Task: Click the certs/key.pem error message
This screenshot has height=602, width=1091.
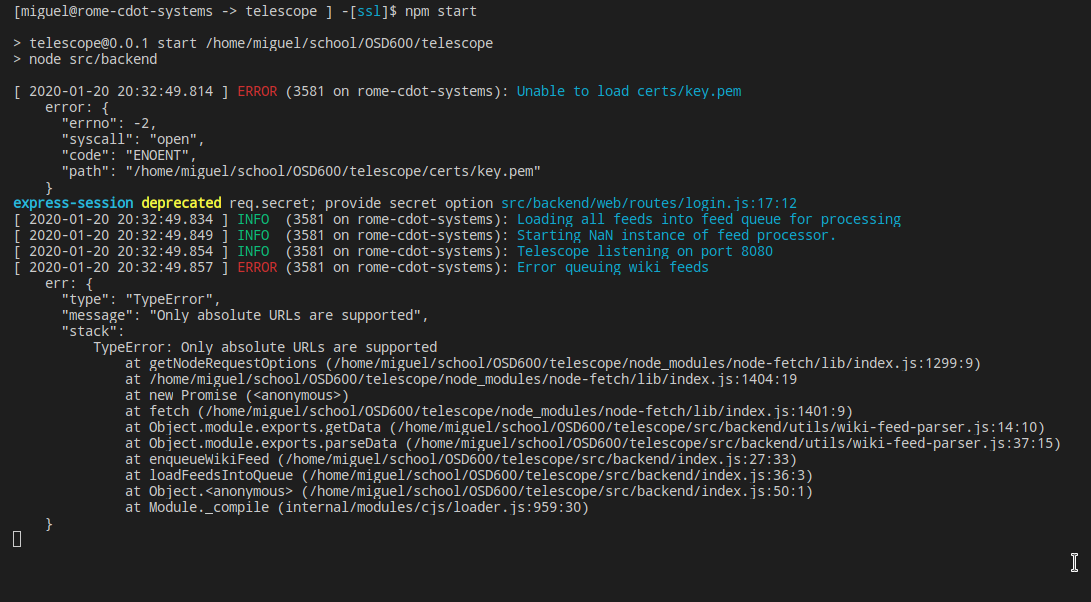Action: [x=628, y=91]
